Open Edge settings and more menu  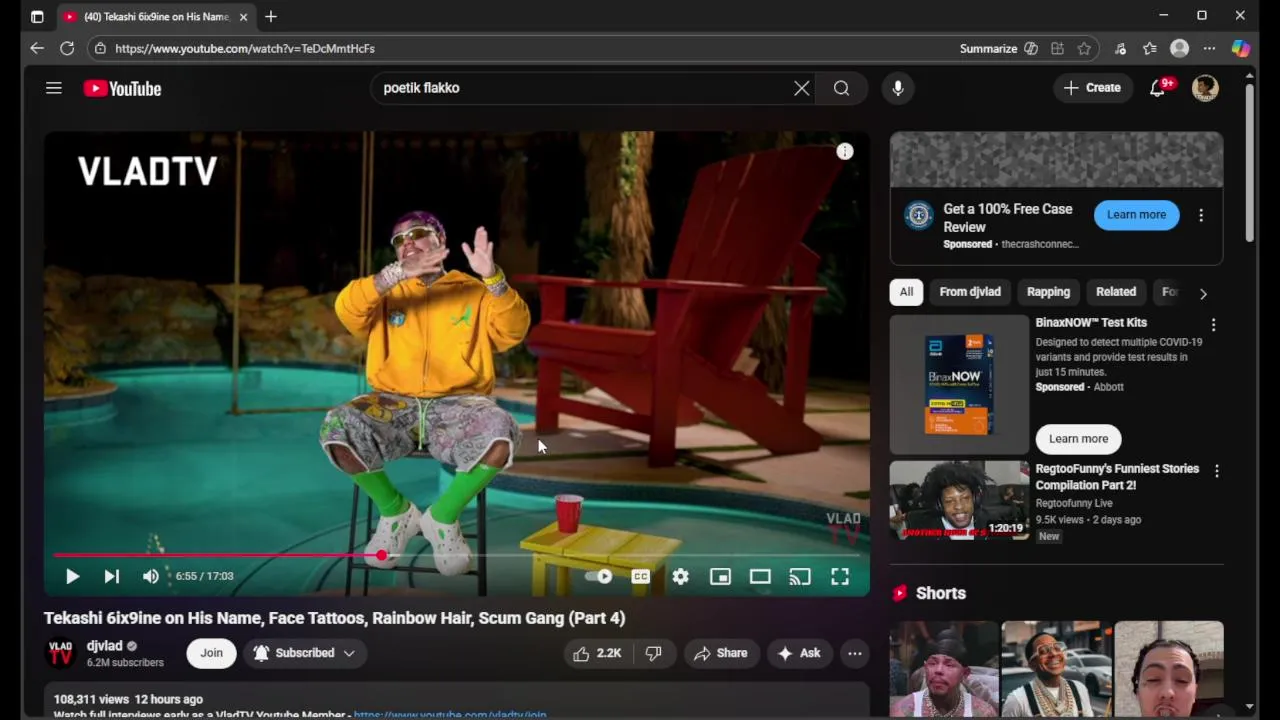coord(1209,48)
